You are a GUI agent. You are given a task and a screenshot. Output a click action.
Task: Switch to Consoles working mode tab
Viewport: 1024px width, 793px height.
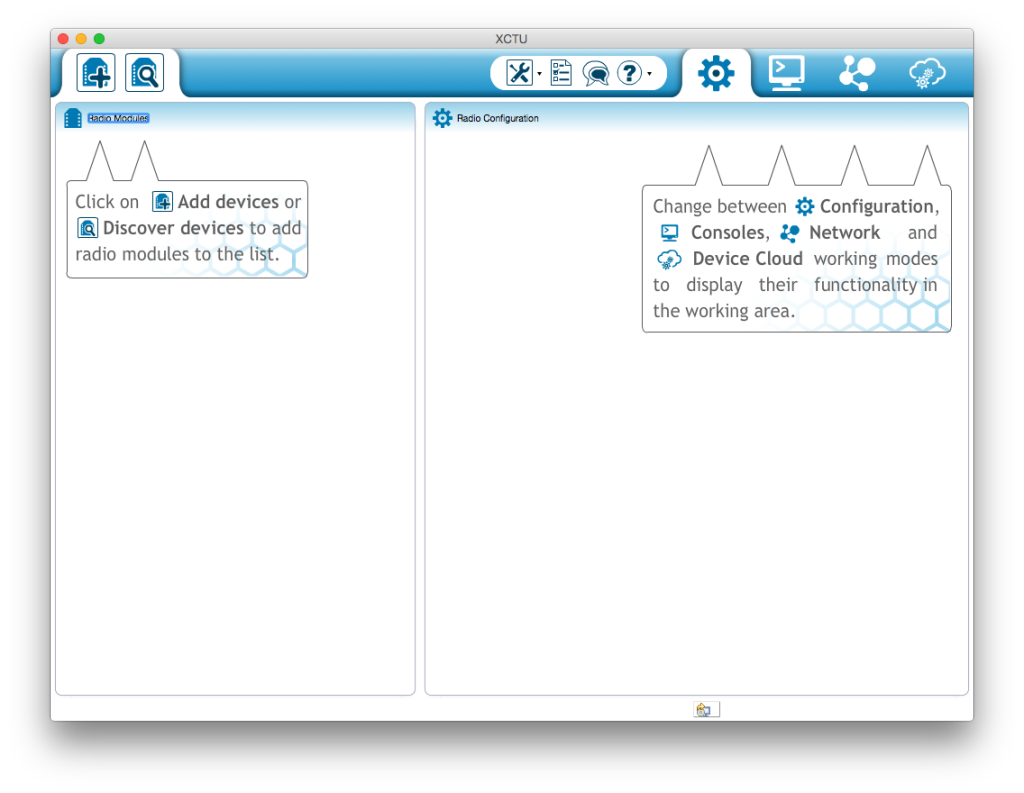pyautogui.click(x=786, y=73)
